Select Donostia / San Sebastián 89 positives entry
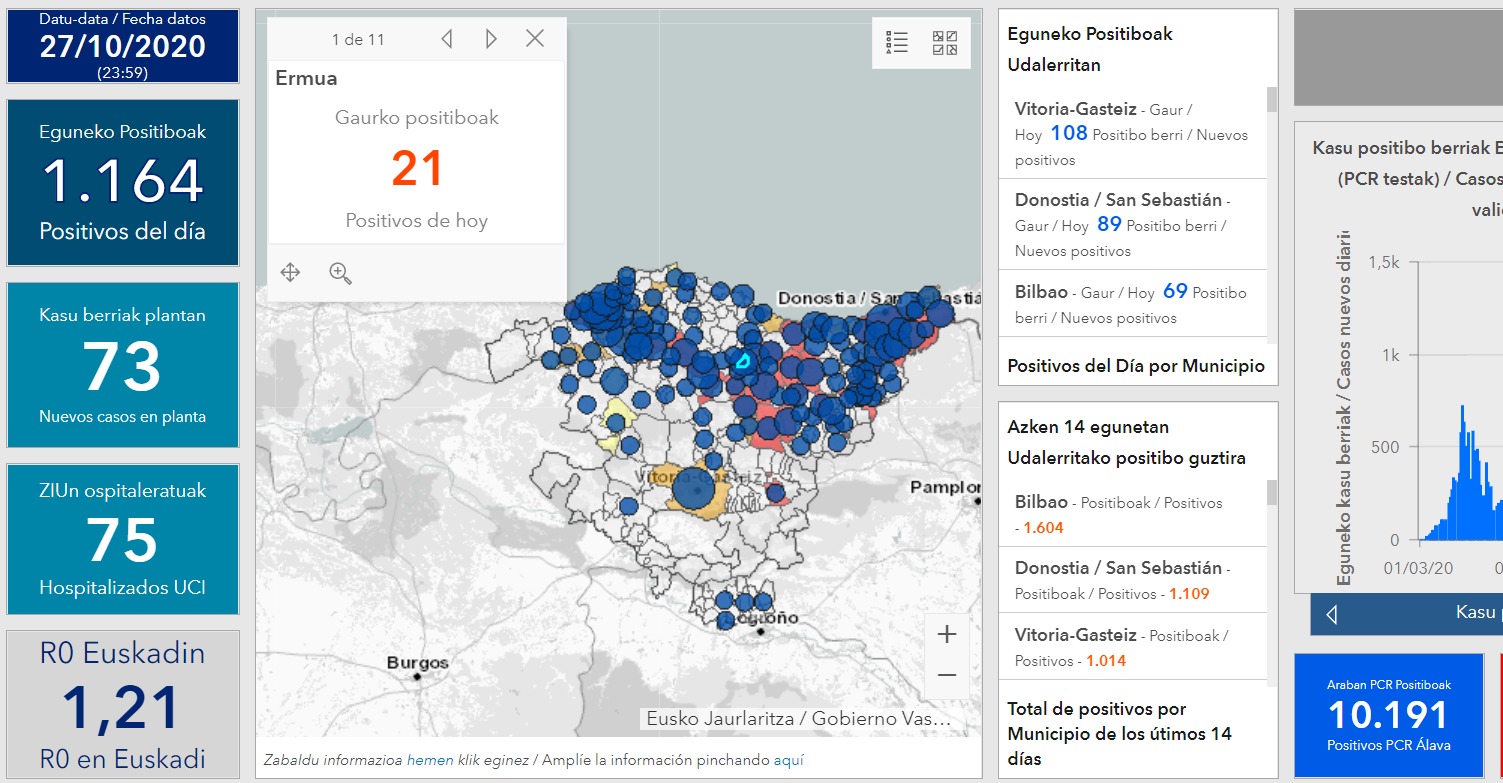Viewport: 1503px width, 783px height. pyautogui.click(x=1130, y=225)
